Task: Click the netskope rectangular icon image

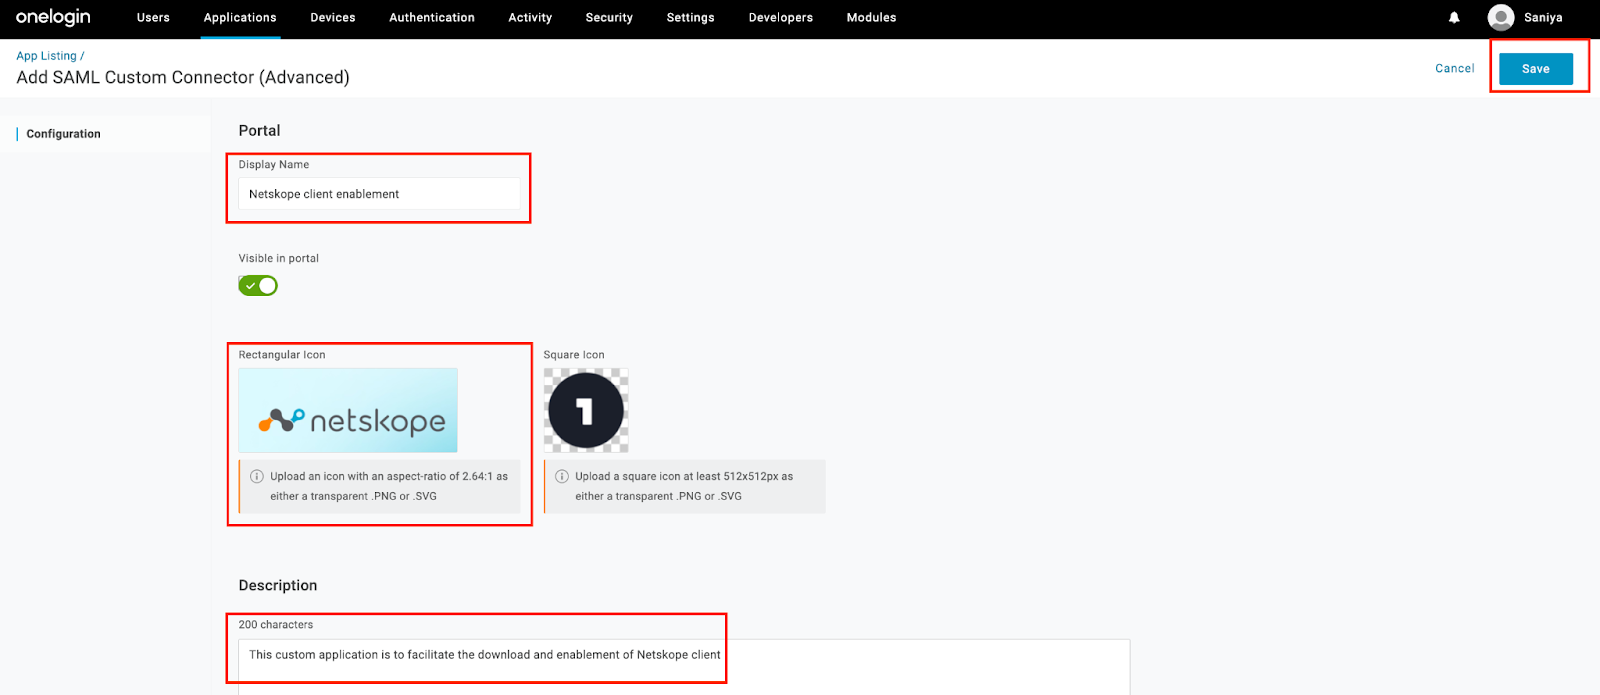Action: coord(348,410)
